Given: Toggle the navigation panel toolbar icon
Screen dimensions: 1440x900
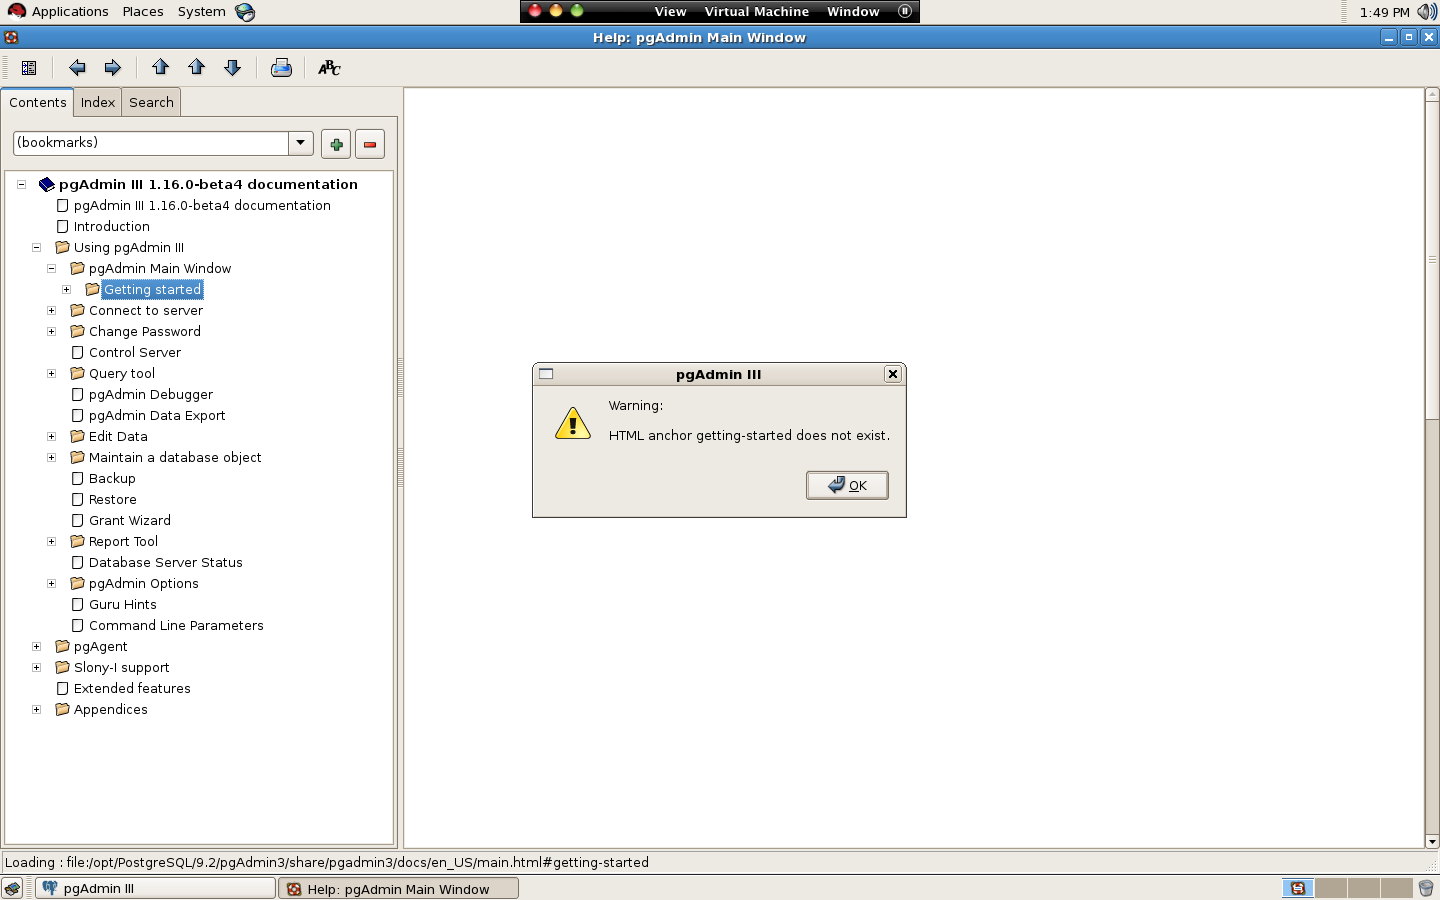Looking at the screenshot, I should pyautogui.click(x=29, y=68).
